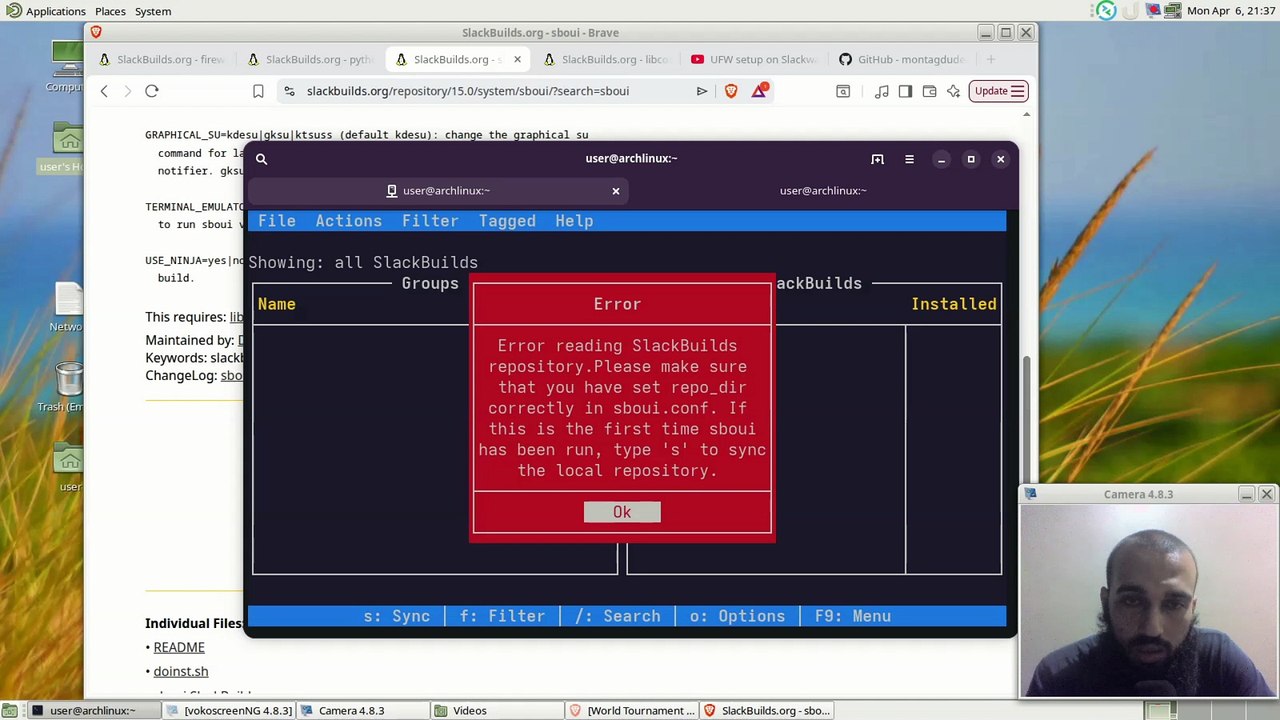This screenshot has height=720, width=1280.
Task: Open Brave Rewards triangle icon
Action: [760, 90]
